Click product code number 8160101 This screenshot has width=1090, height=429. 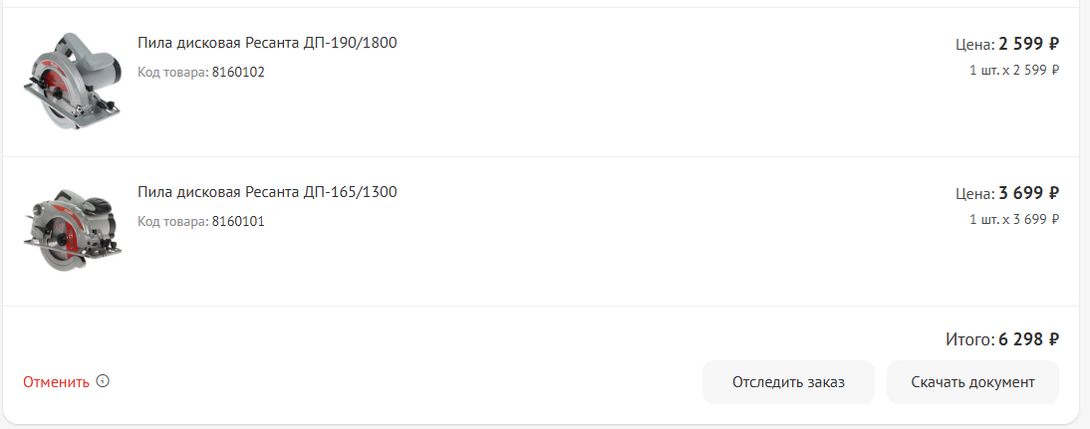(x=238, y=221)
